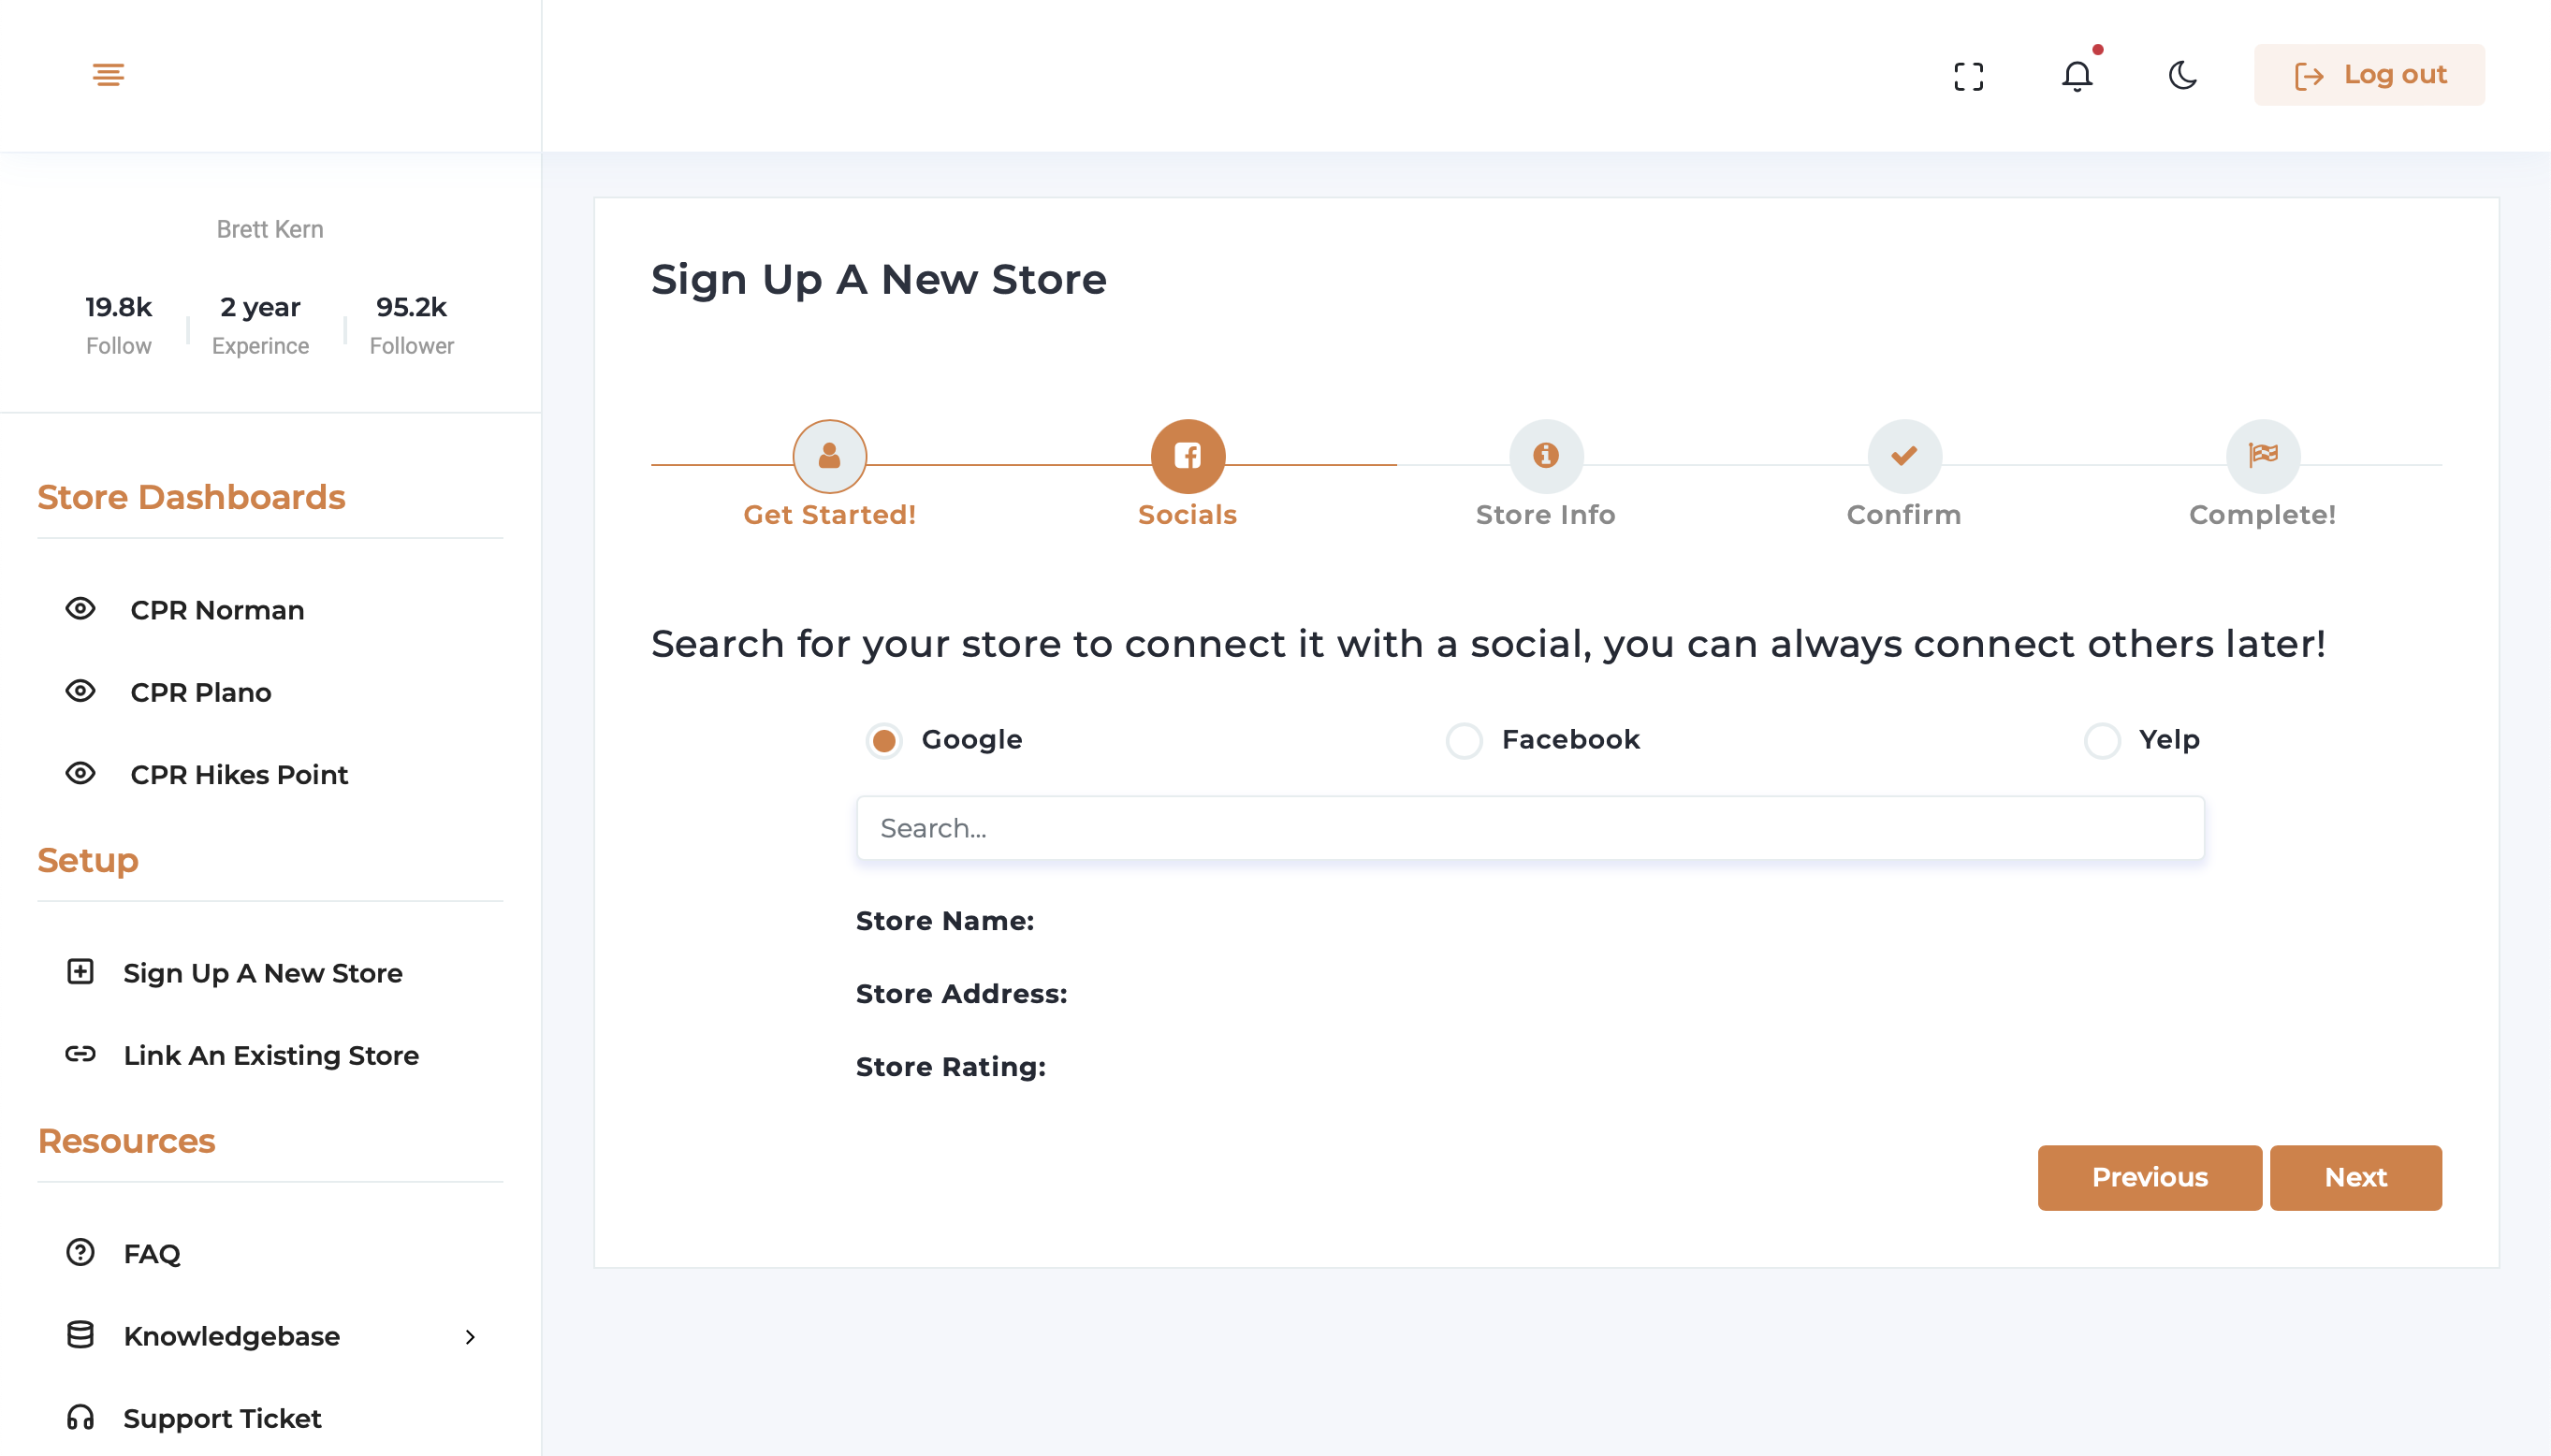2551x1456 pixels.
Task: Click the 95.2k Follower stat
Action: [x=411, y=325]
